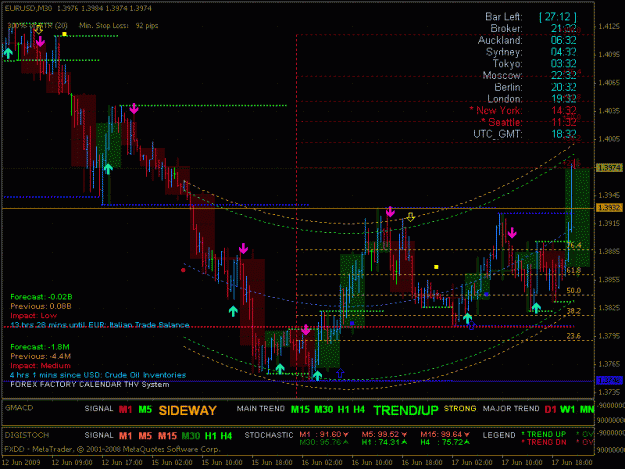Click the cyan up arrow at the chart's far left edge
Screen dimensions: 625x469
(8, 53)
